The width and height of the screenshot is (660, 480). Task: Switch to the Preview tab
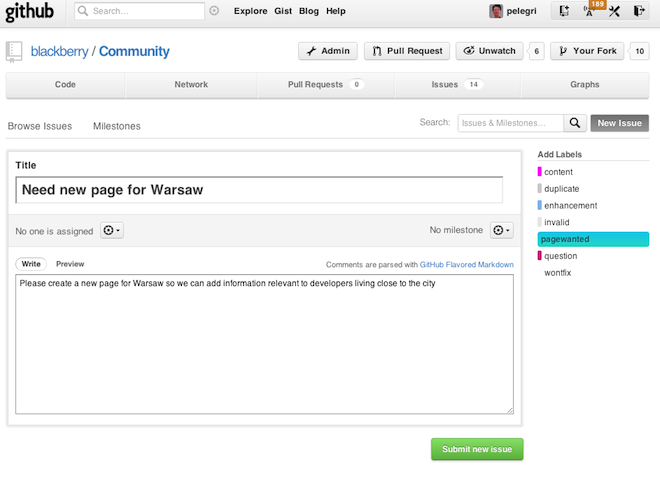[x=70, y=264]
